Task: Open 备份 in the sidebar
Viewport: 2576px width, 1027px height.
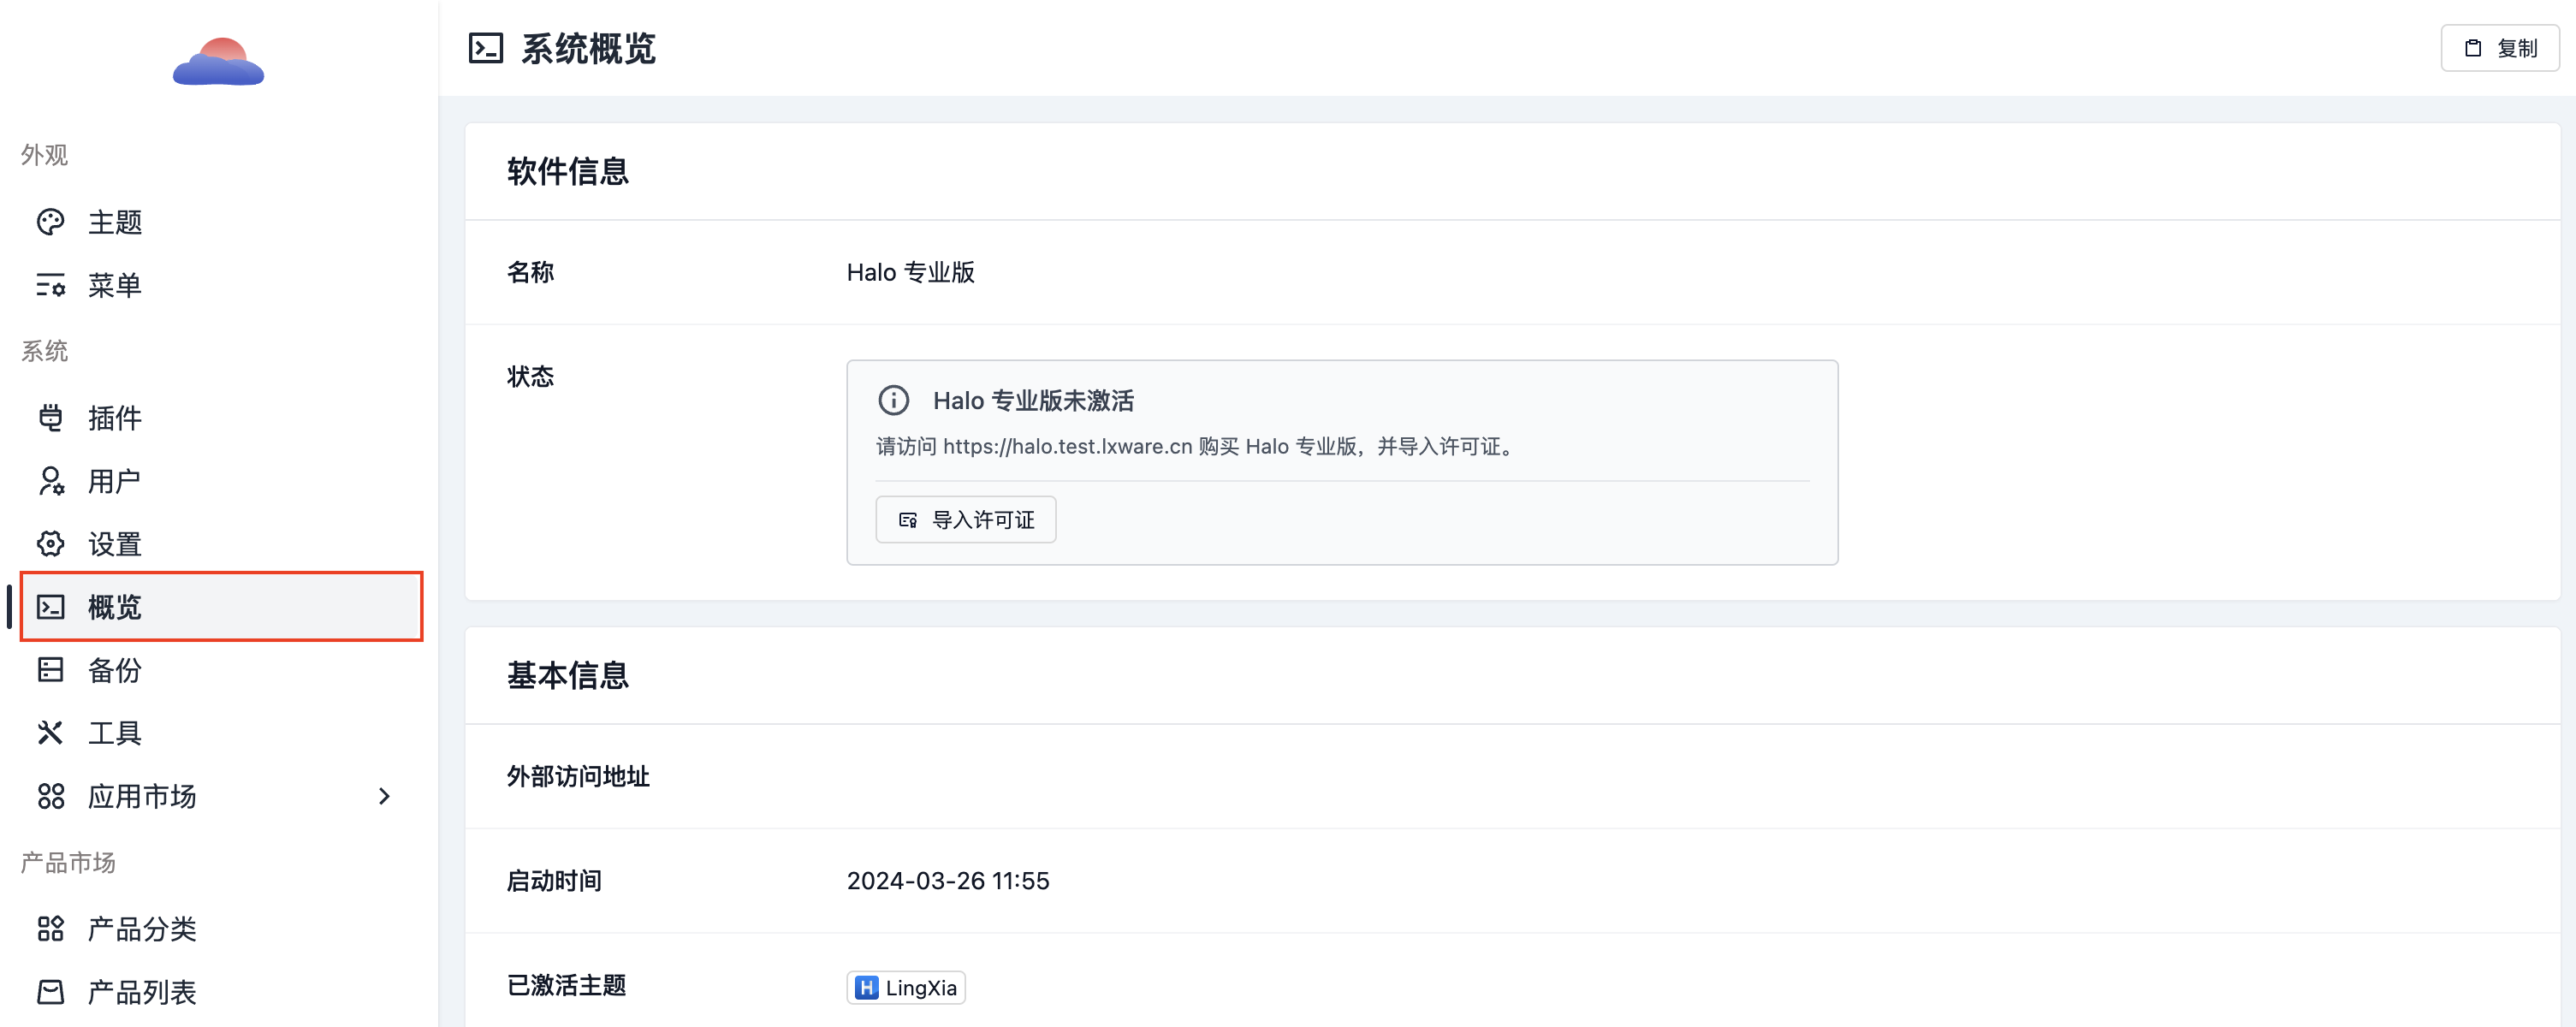Action: (x=220, y=670)
